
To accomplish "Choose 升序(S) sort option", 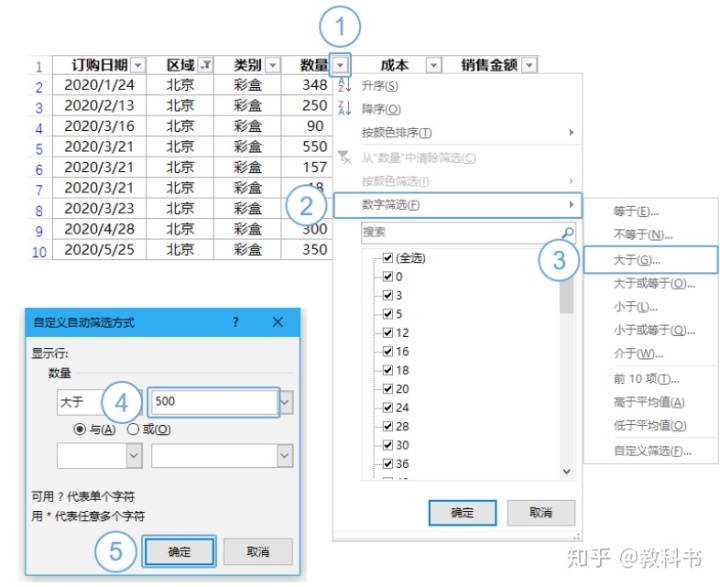I will point(459,85).
